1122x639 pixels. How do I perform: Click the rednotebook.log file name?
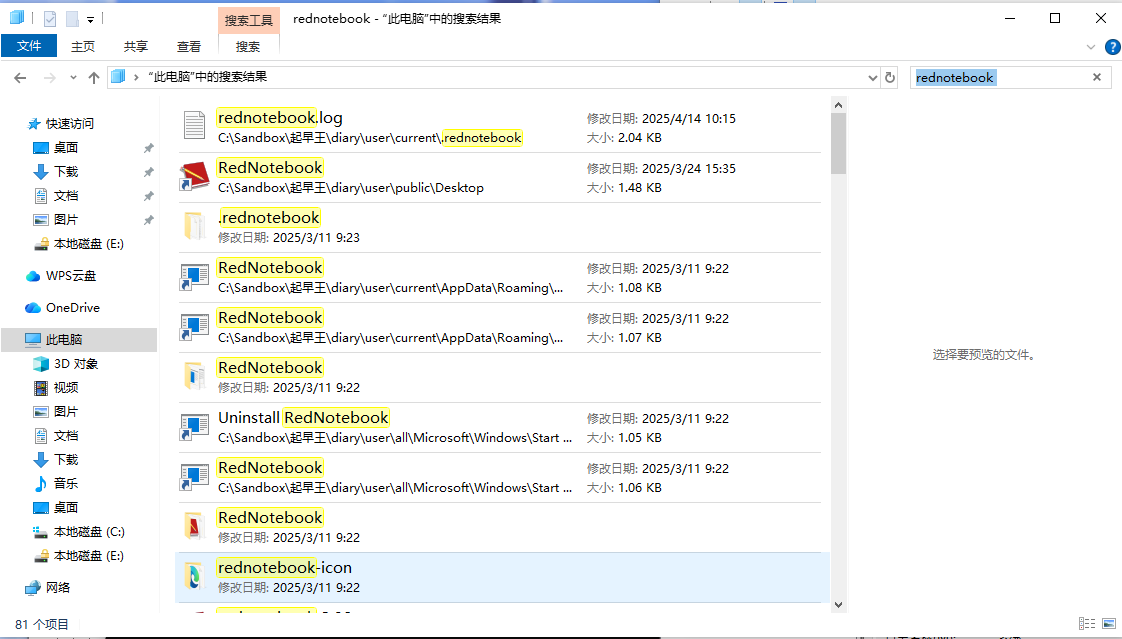(280, 117)
